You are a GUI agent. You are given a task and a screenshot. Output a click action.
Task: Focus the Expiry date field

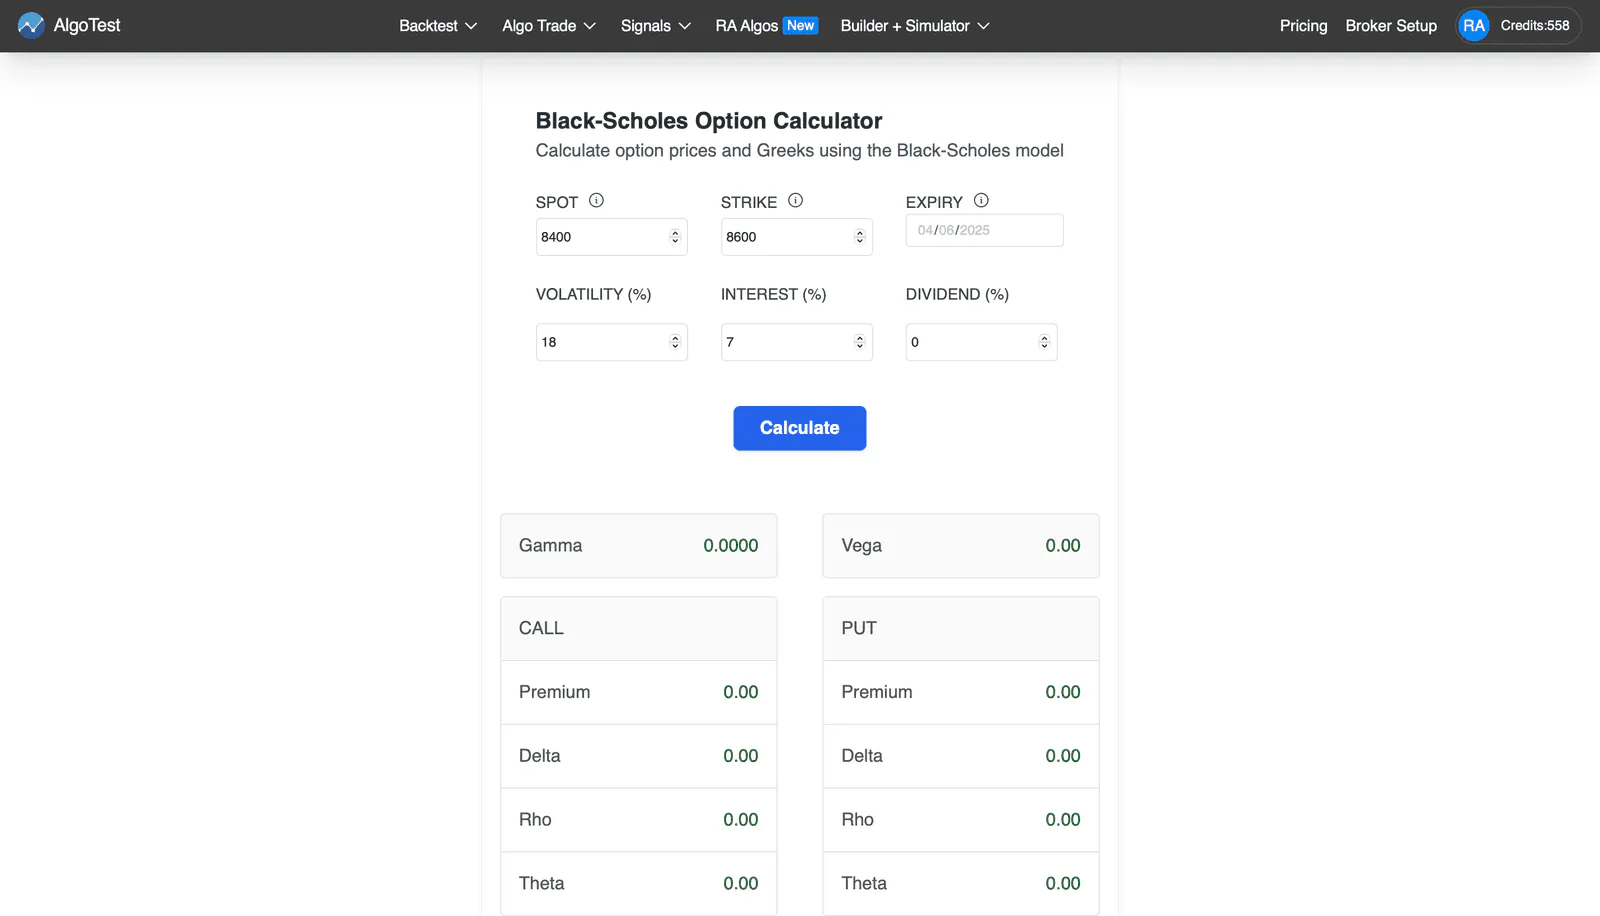[985, 230]
